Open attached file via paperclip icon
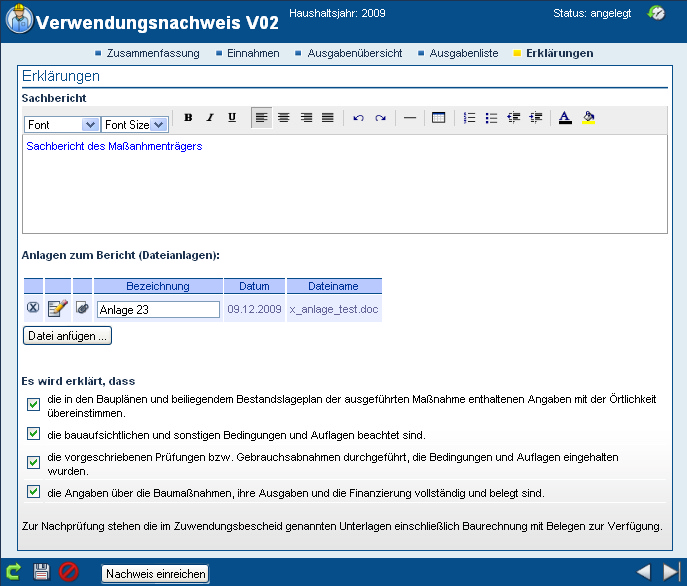Image resolution: width=687 pixels, height=586 pixels. point(82,307)
